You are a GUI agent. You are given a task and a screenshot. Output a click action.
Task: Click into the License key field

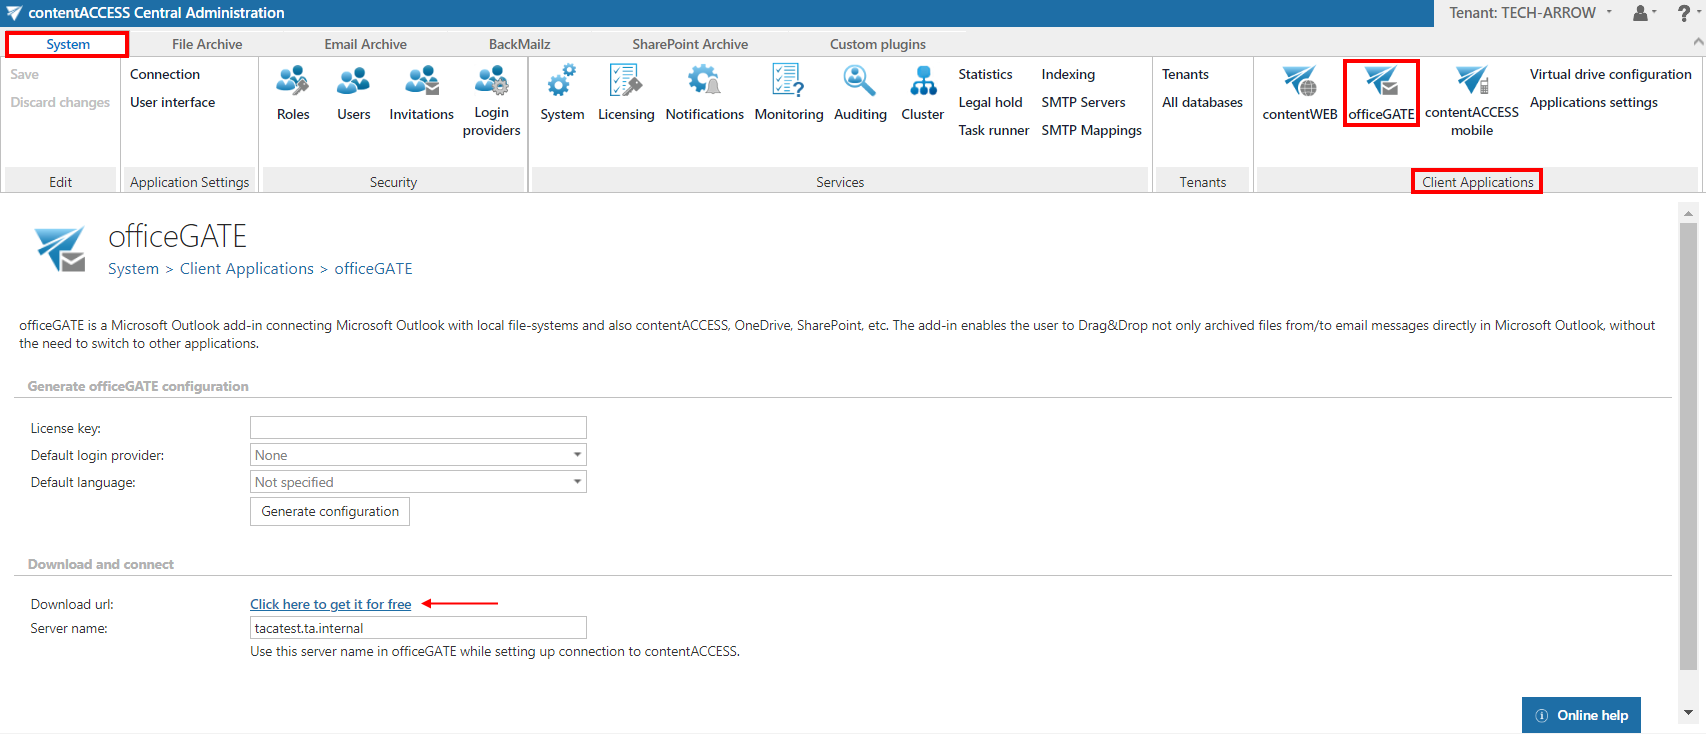tap(418, 428)
